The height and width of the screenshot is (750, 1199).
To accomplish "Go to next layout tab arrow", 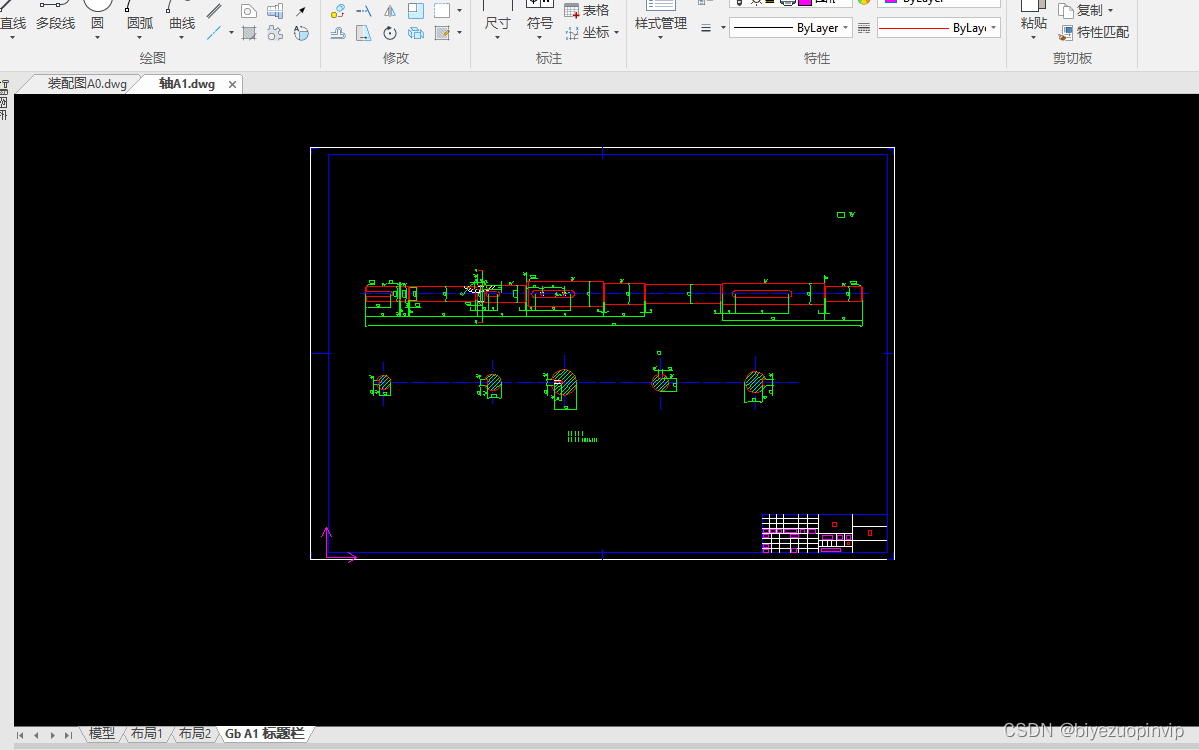I will pos(52,735).
